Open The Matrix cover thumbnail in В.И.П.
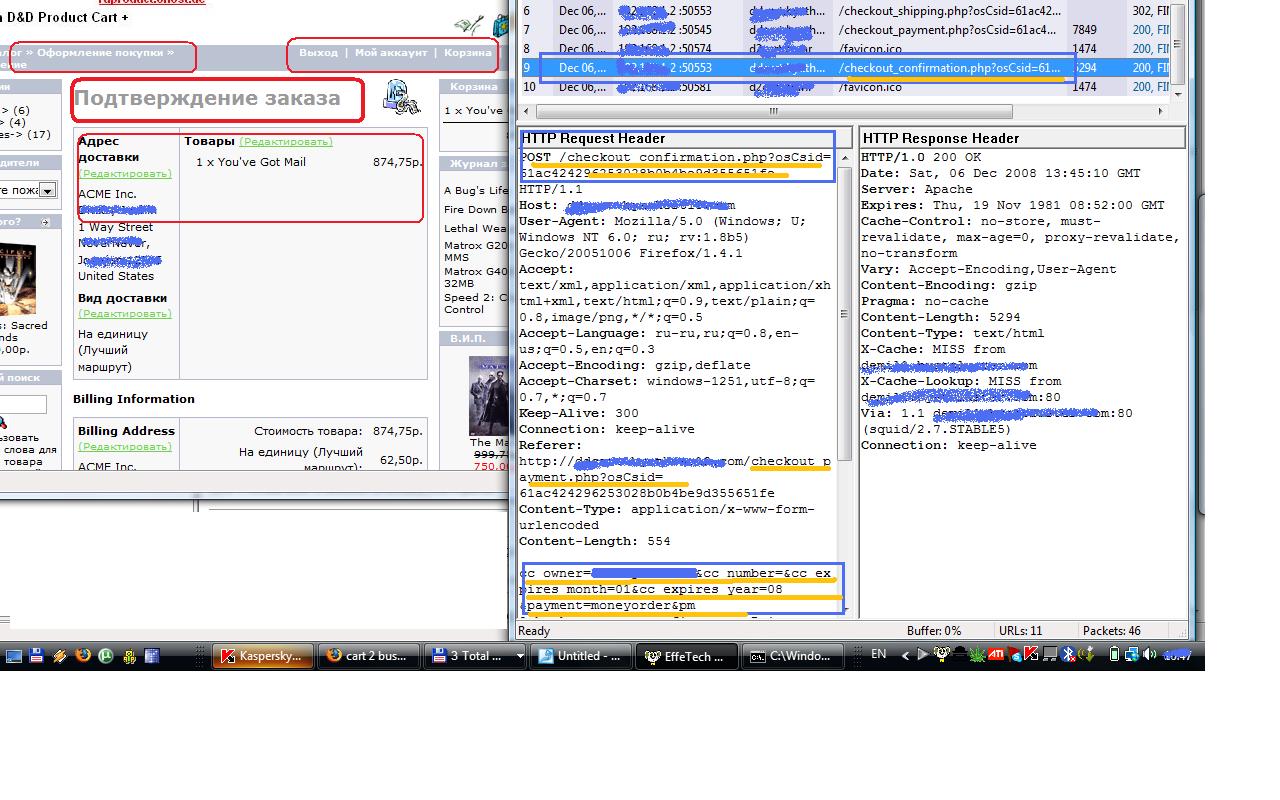Screen dimensions: 1280x800 click(x=489, y=395)
